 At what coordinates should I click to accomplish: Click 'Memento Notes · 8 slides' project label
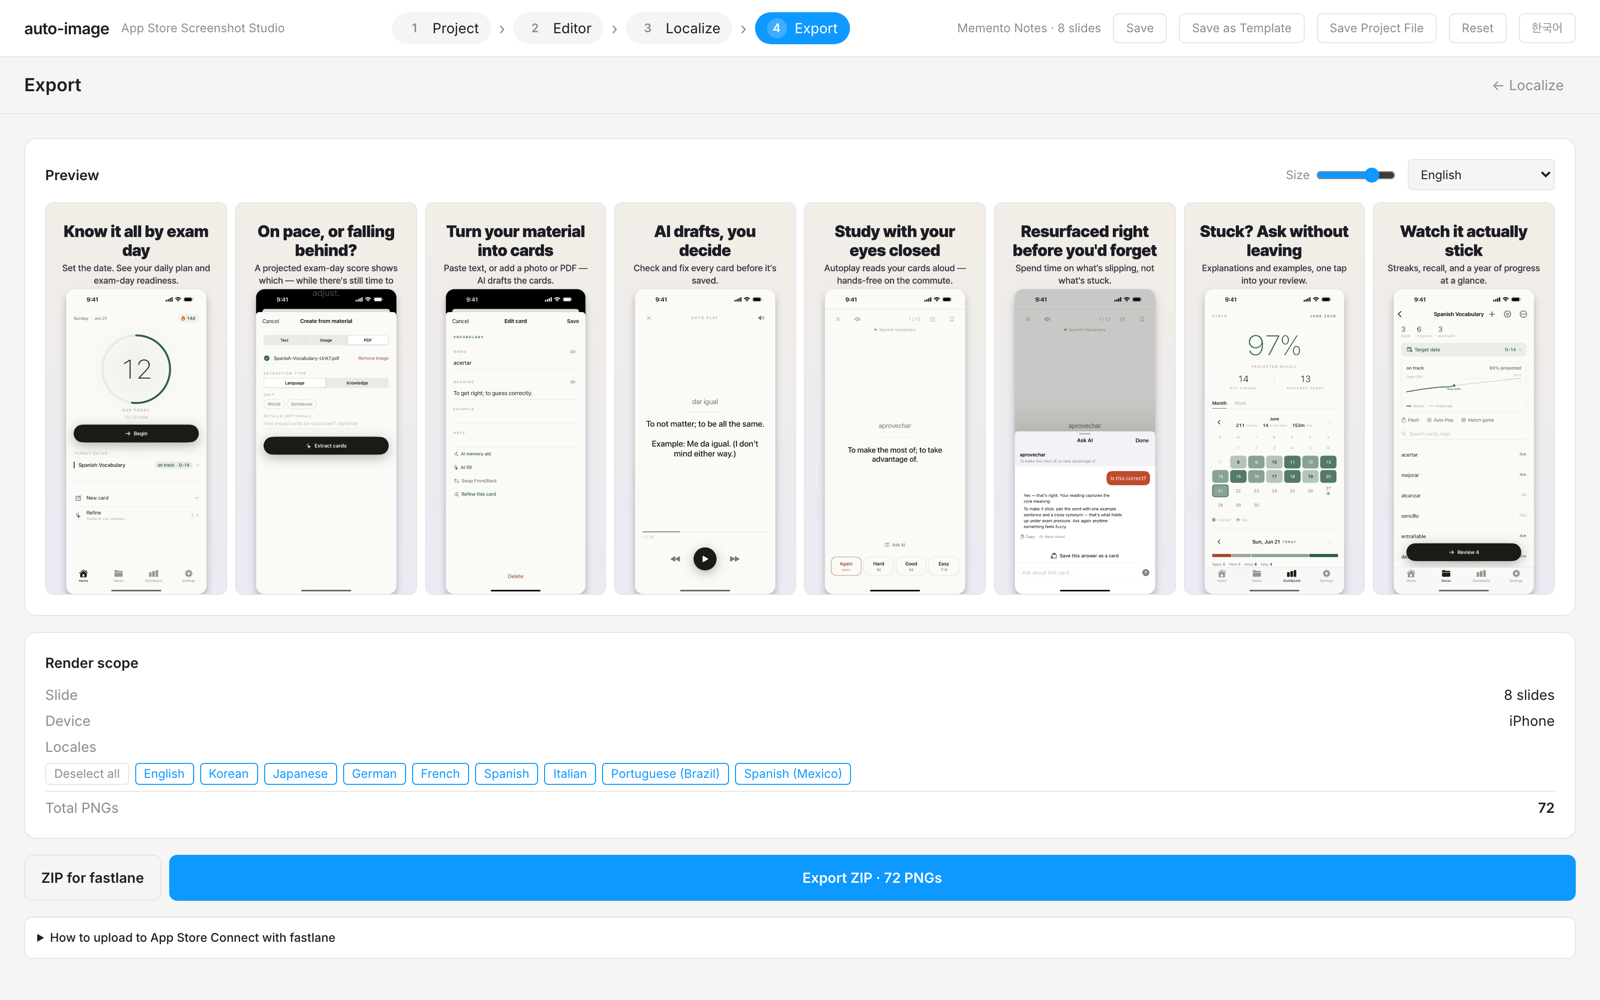(1029, 28)
